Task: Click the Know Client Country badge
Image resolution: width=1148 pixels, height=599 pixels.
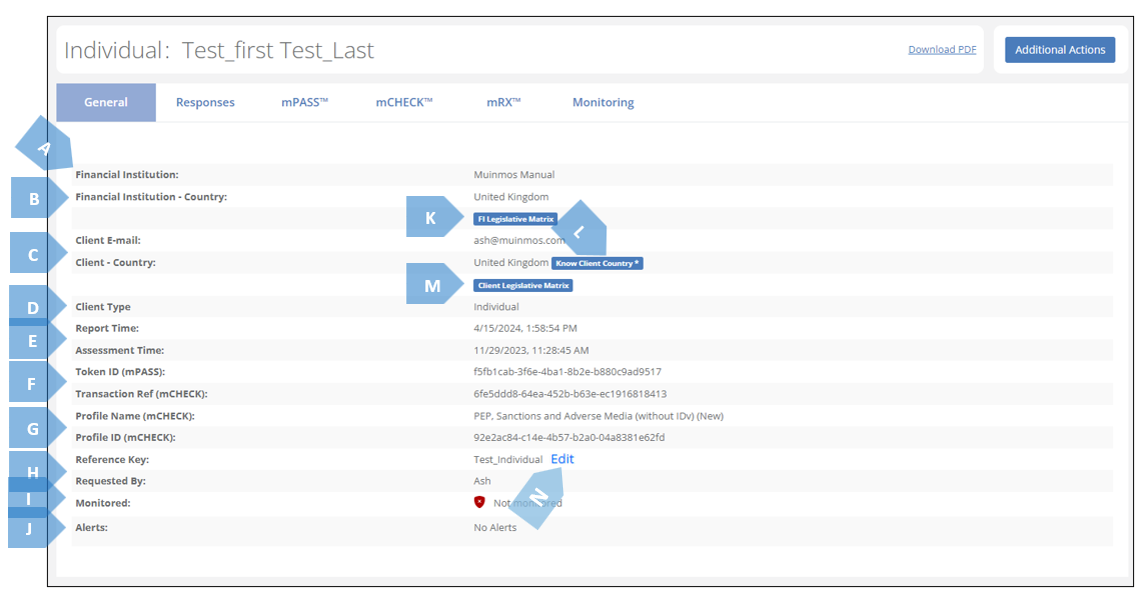Action: [598, 263]
